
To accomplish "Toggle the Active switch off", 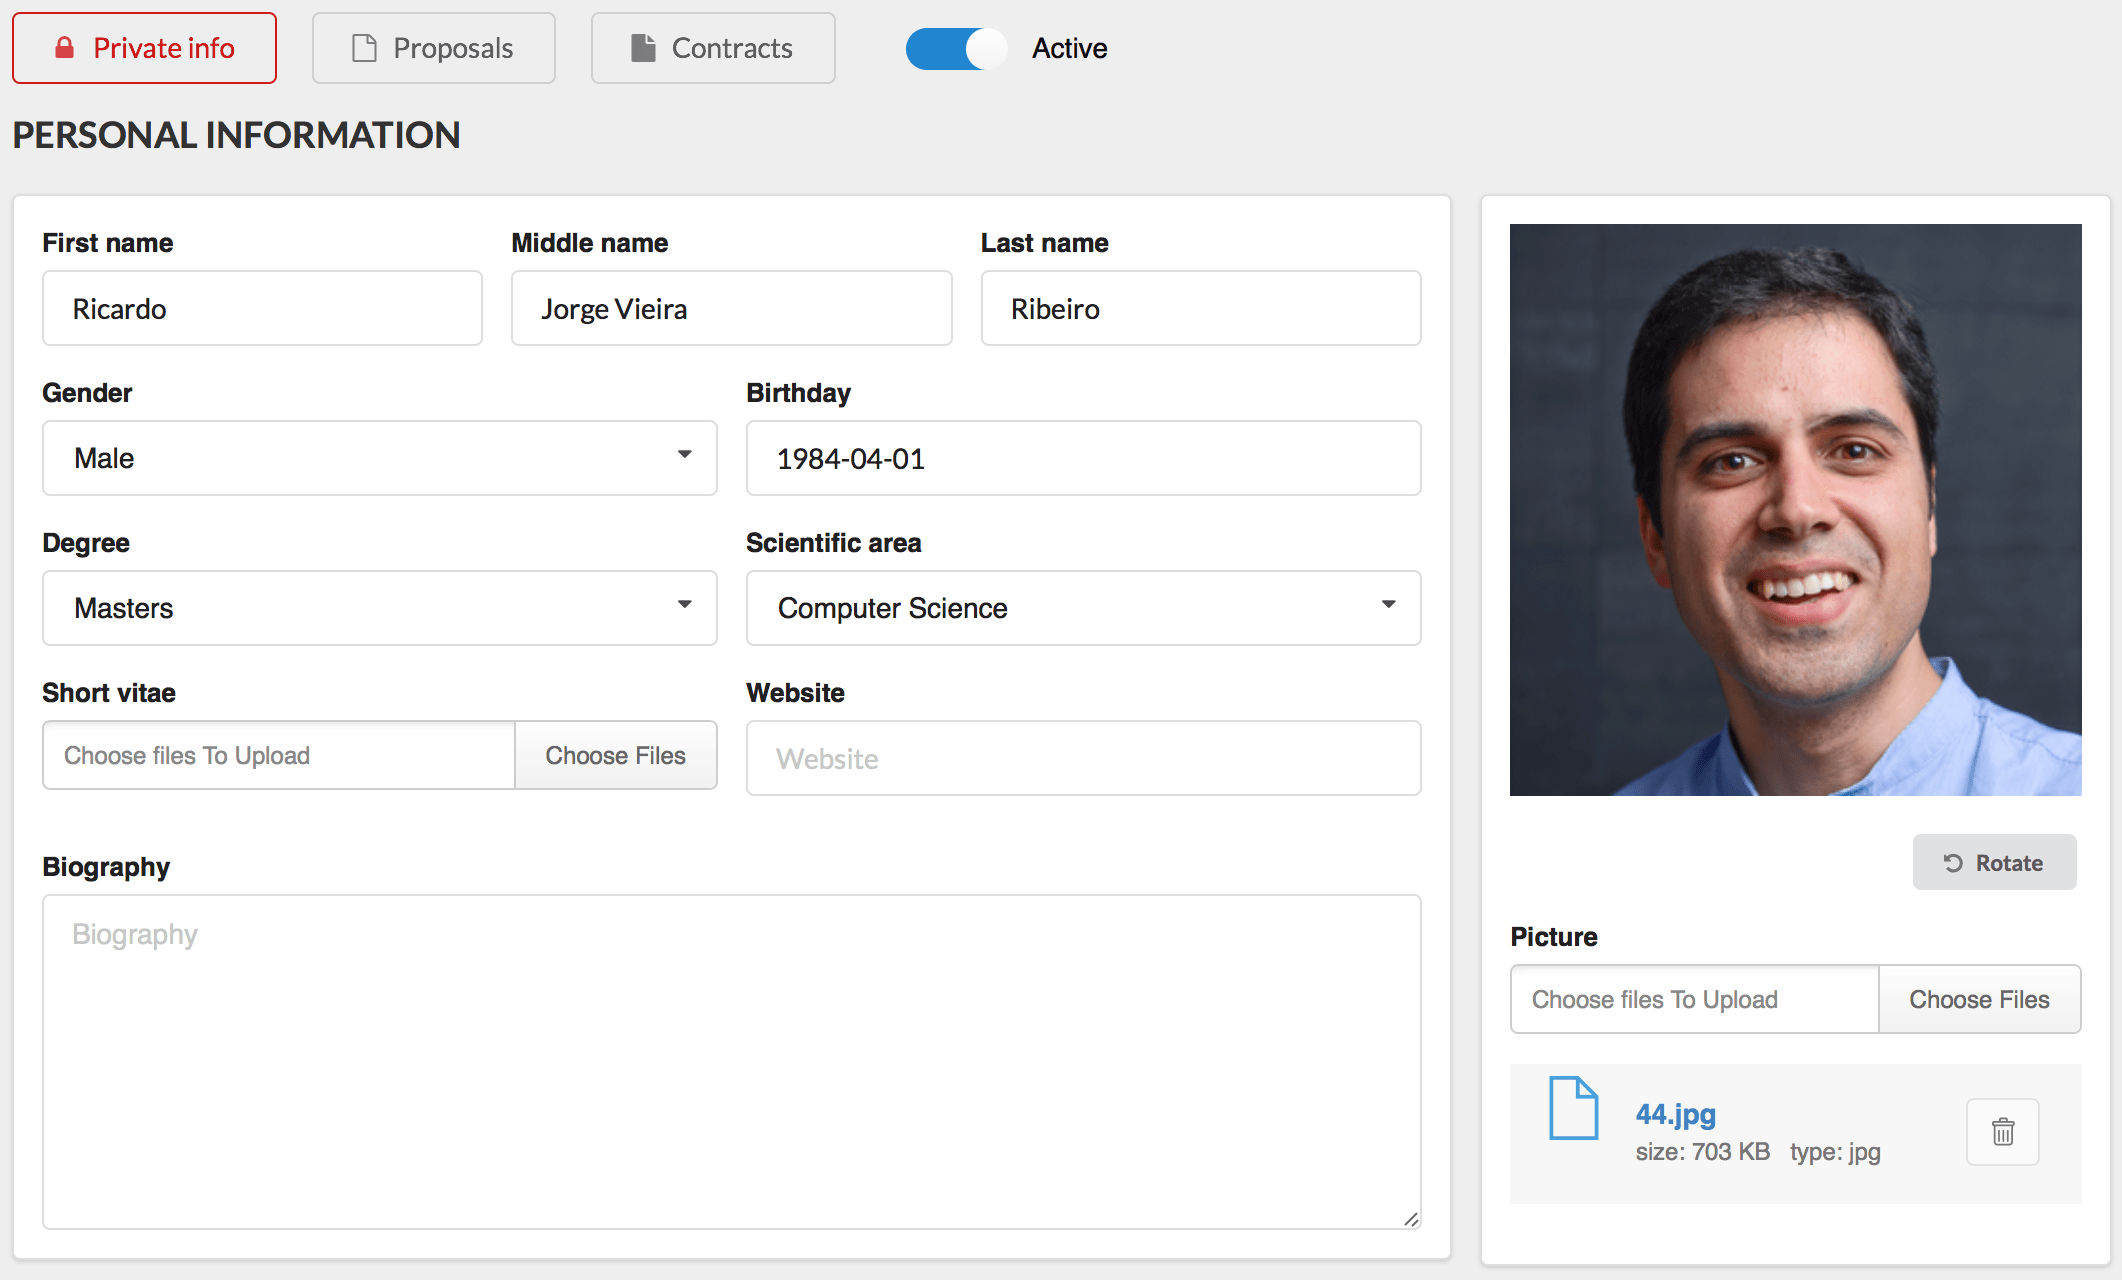I will [955, 48].
